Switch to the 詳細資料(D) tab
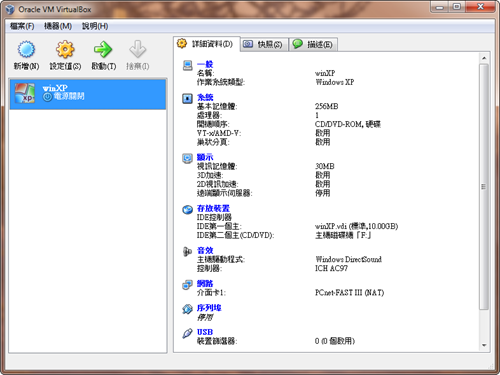This screenshot has width=500, height=375. [207, 44]
